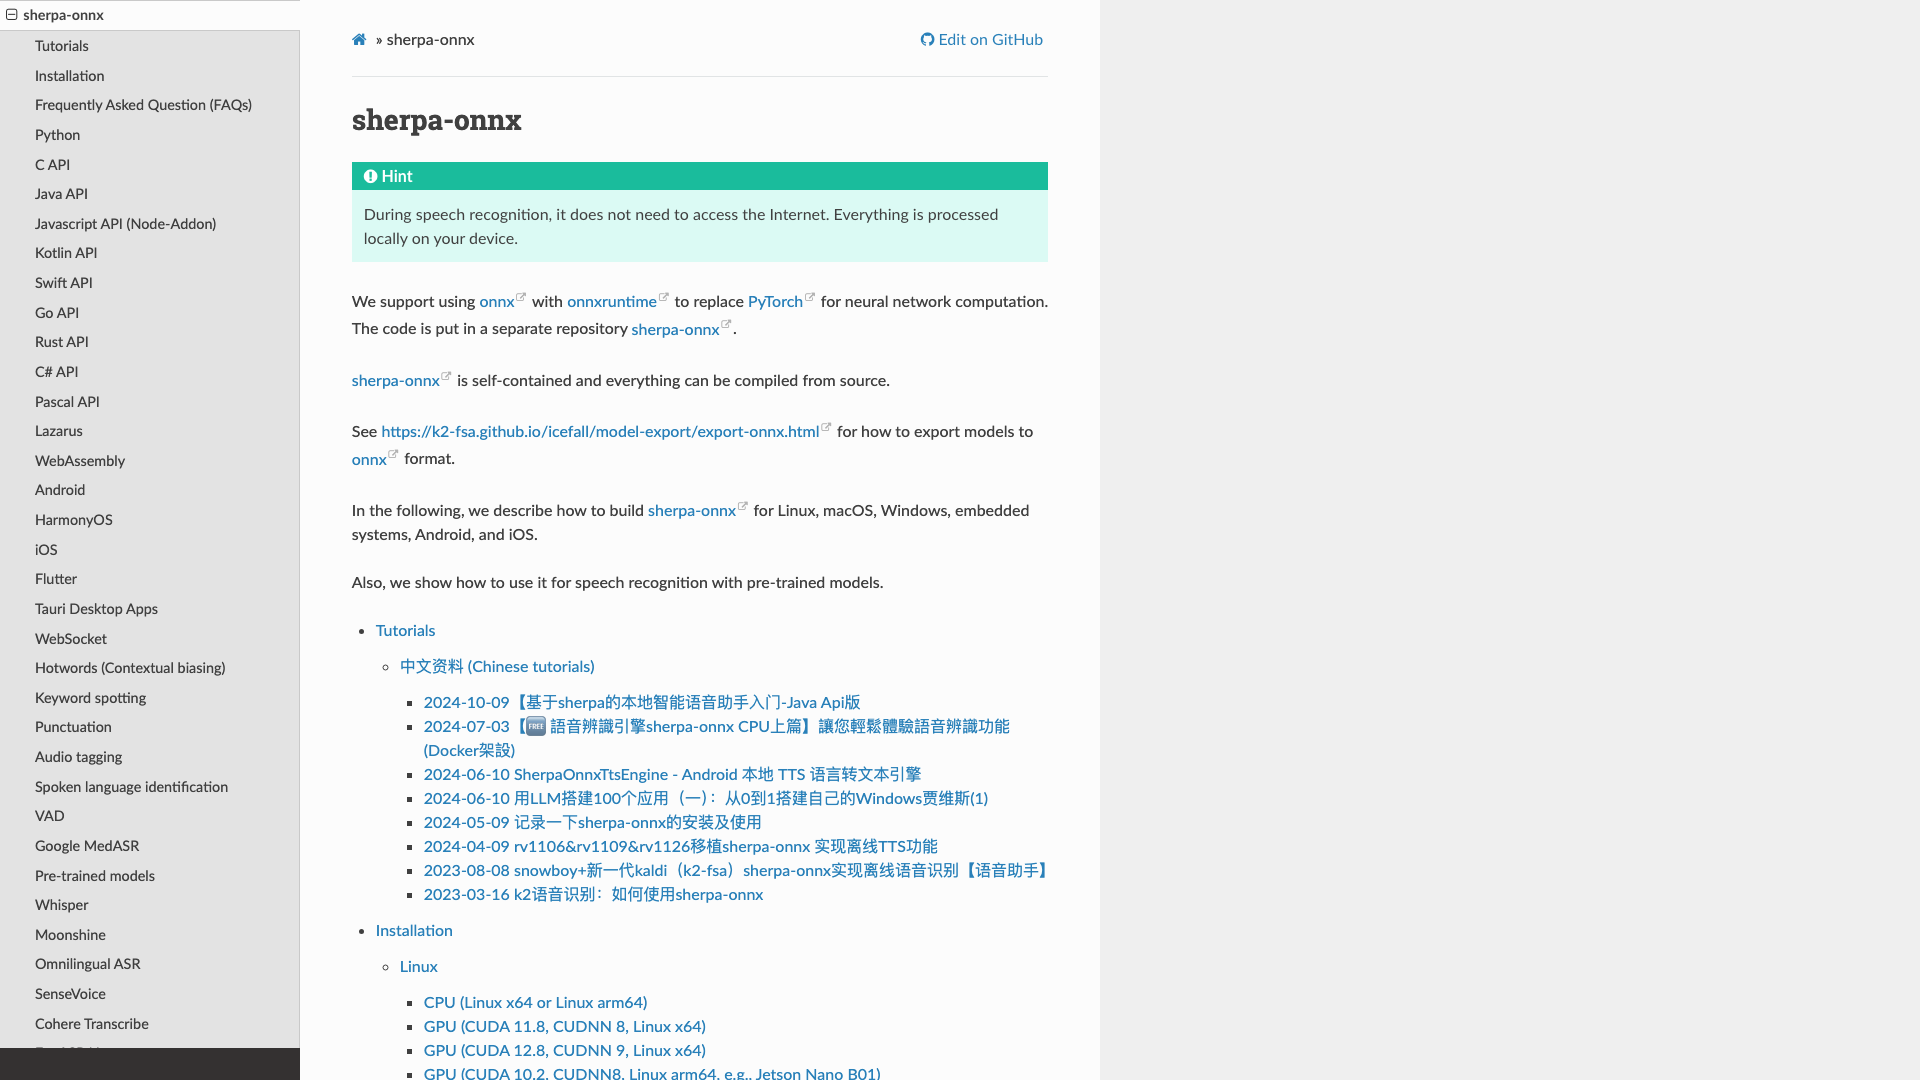Open the Installation link in the contents list
This screenshot has width=1920, height=1080.
(414, 930)
